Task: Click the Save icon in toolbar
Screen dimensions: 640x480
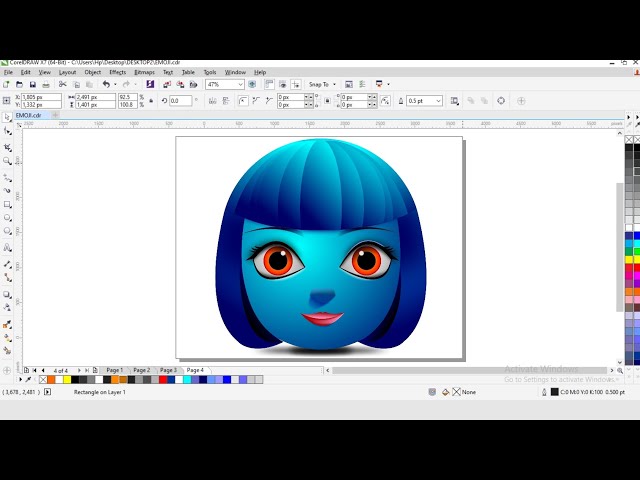Action: coord(33,84)
